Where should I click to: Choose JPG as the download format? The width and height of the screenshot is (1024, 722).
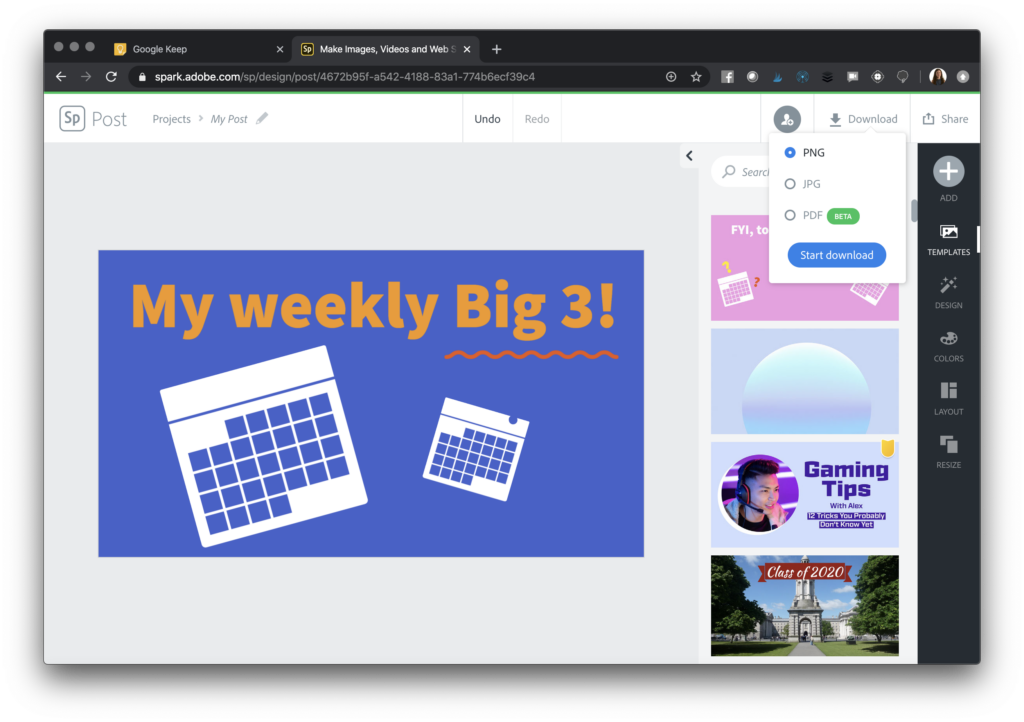coord(789,184)
